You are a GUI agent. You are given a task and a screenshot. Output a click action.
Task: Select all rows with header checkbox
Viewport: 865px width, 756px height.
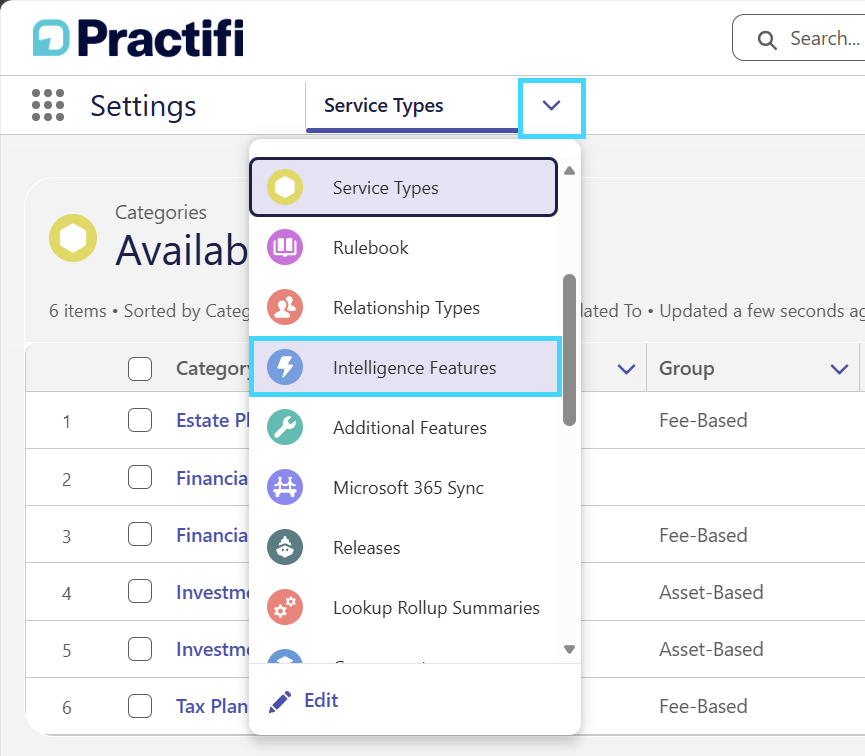pyautogui.click(x=140, y=369)
